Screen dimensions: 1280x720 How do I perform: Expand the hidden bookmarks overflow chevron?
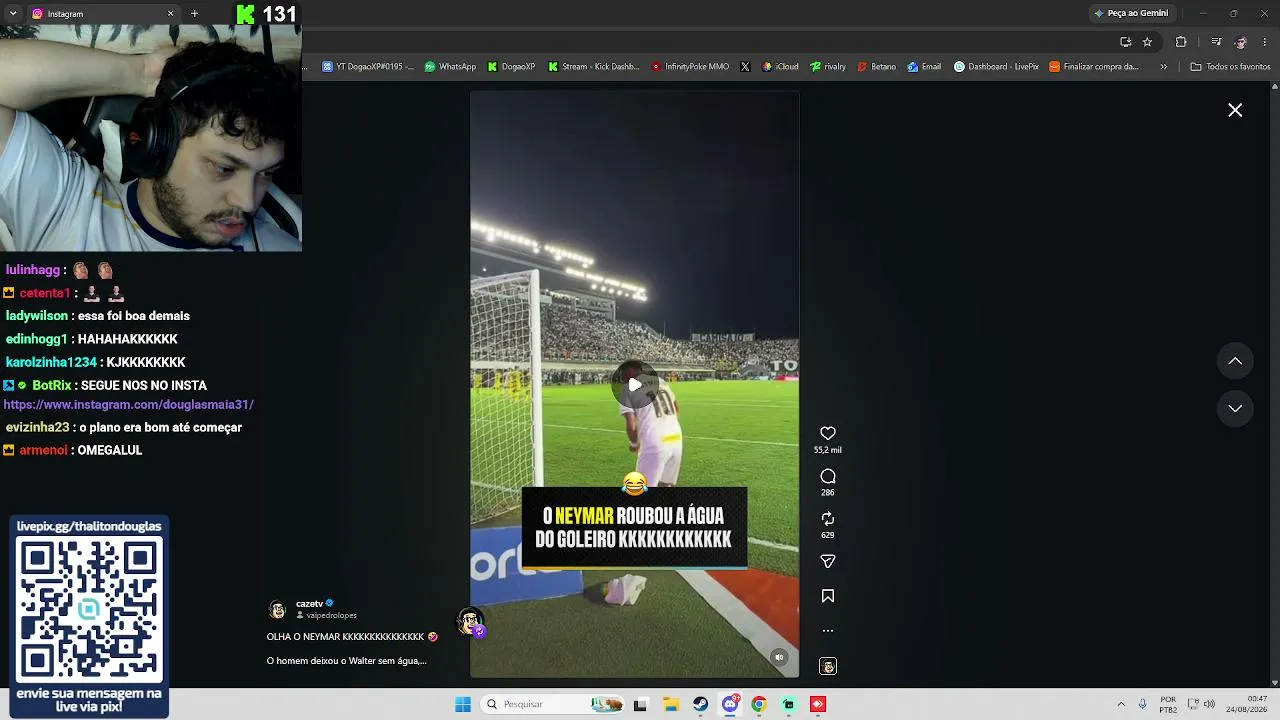pyautogui.click(x=1163, y=67)
